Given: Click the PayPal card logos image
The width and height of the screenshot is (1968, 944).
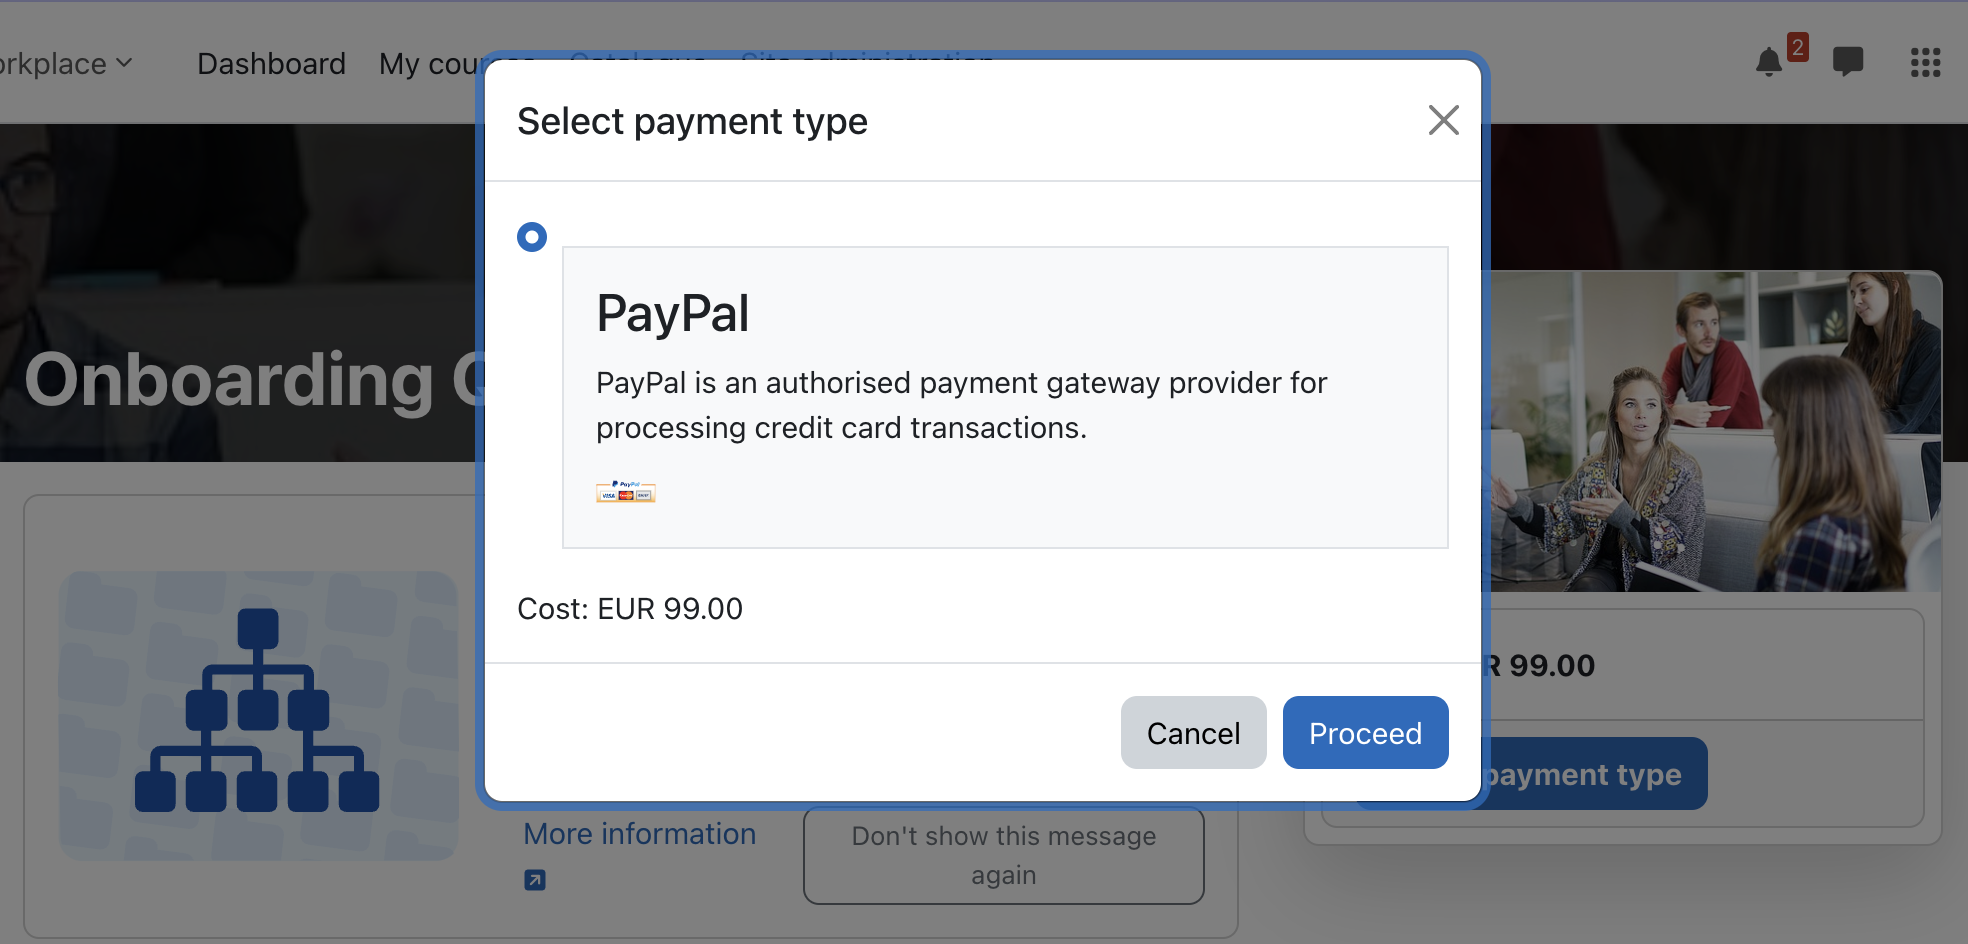Looking at the screenshot, I should 626,491.
